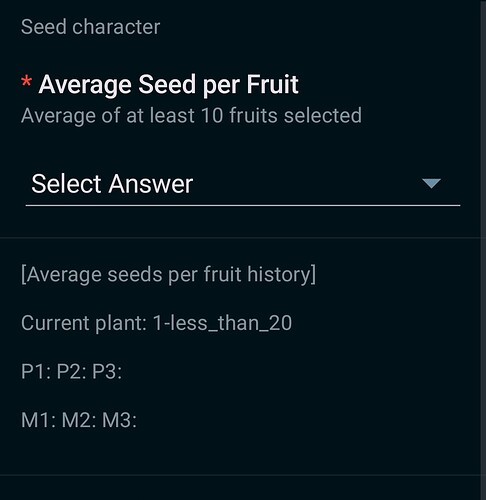The width and height of the screenshot is (486, 500).
Task: Click the 'M1: M2: M3:' history line
Action: pyautogui.click(x=79, y=420)
